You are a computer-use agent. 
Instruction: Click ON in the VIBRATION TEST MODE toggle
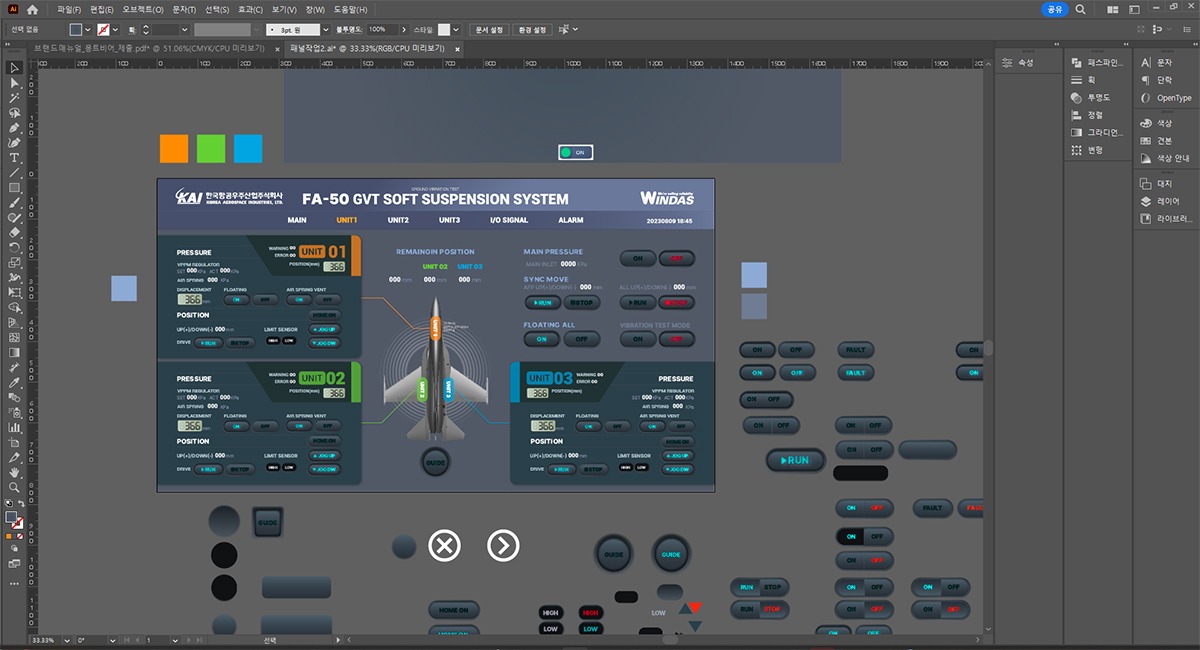pos(637,339)
